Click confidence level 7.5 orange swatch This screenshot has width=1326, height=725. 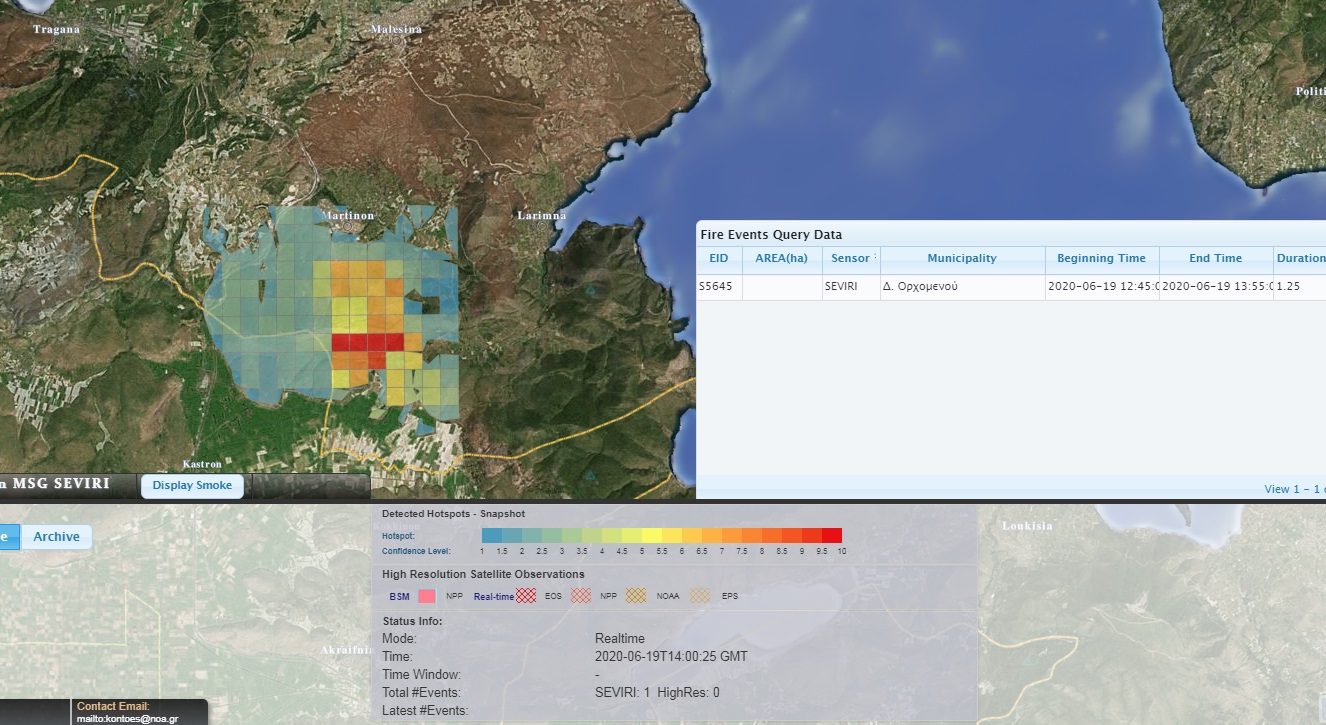752,535
